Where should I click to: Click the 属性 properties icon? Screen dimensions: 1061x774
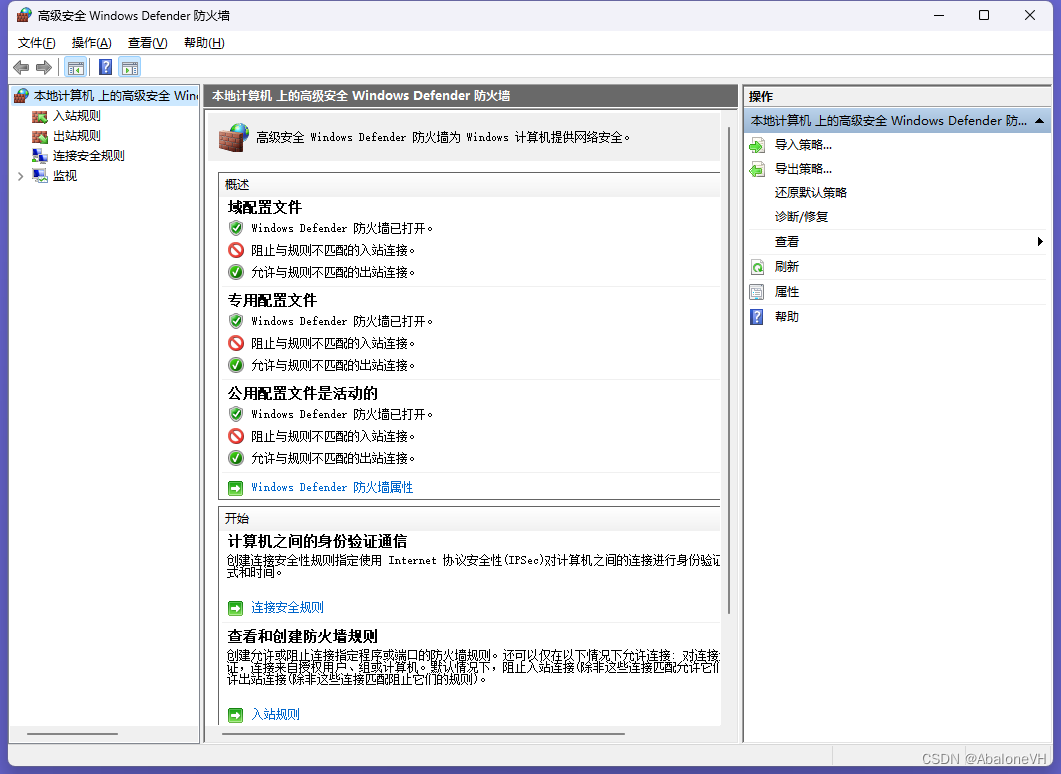click(757, 292)
